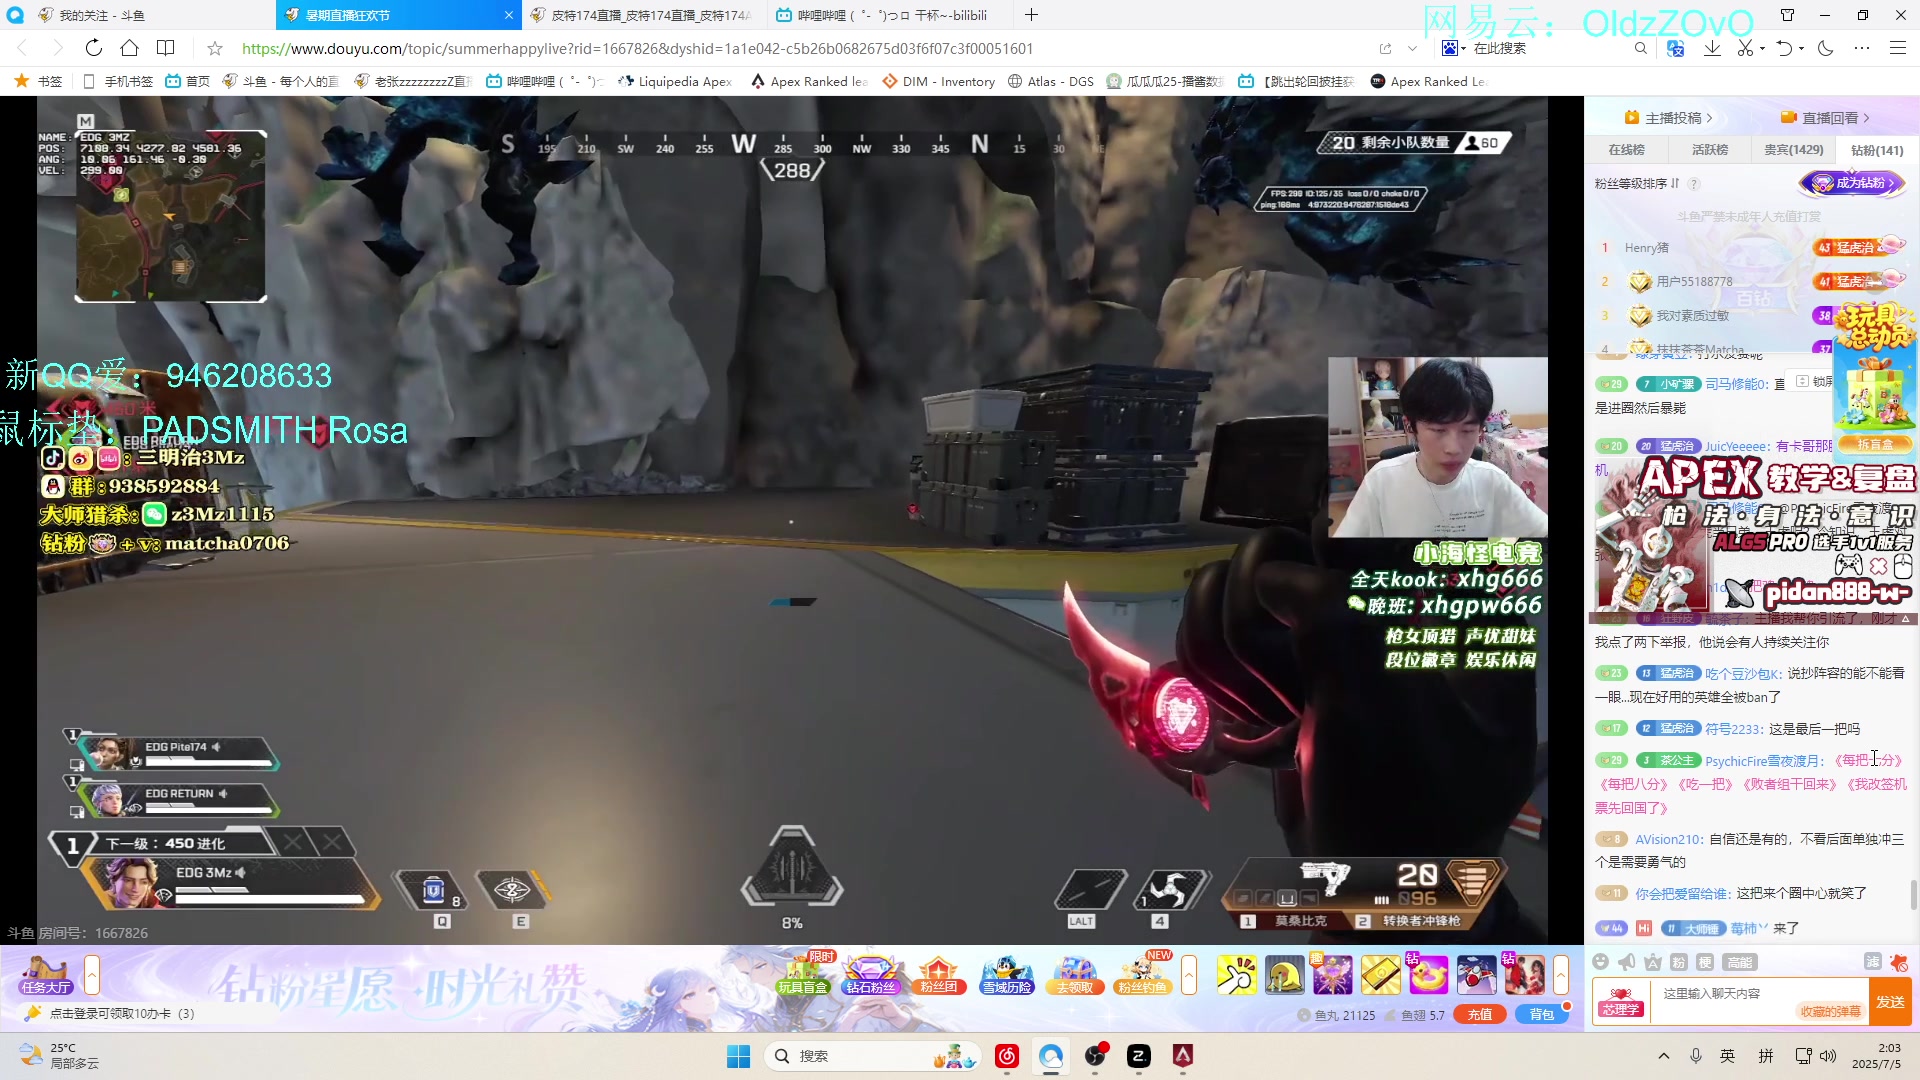Open the three-dot more tools menu
This screenshot has height=1080, width=1920.
pos(1861,48)
